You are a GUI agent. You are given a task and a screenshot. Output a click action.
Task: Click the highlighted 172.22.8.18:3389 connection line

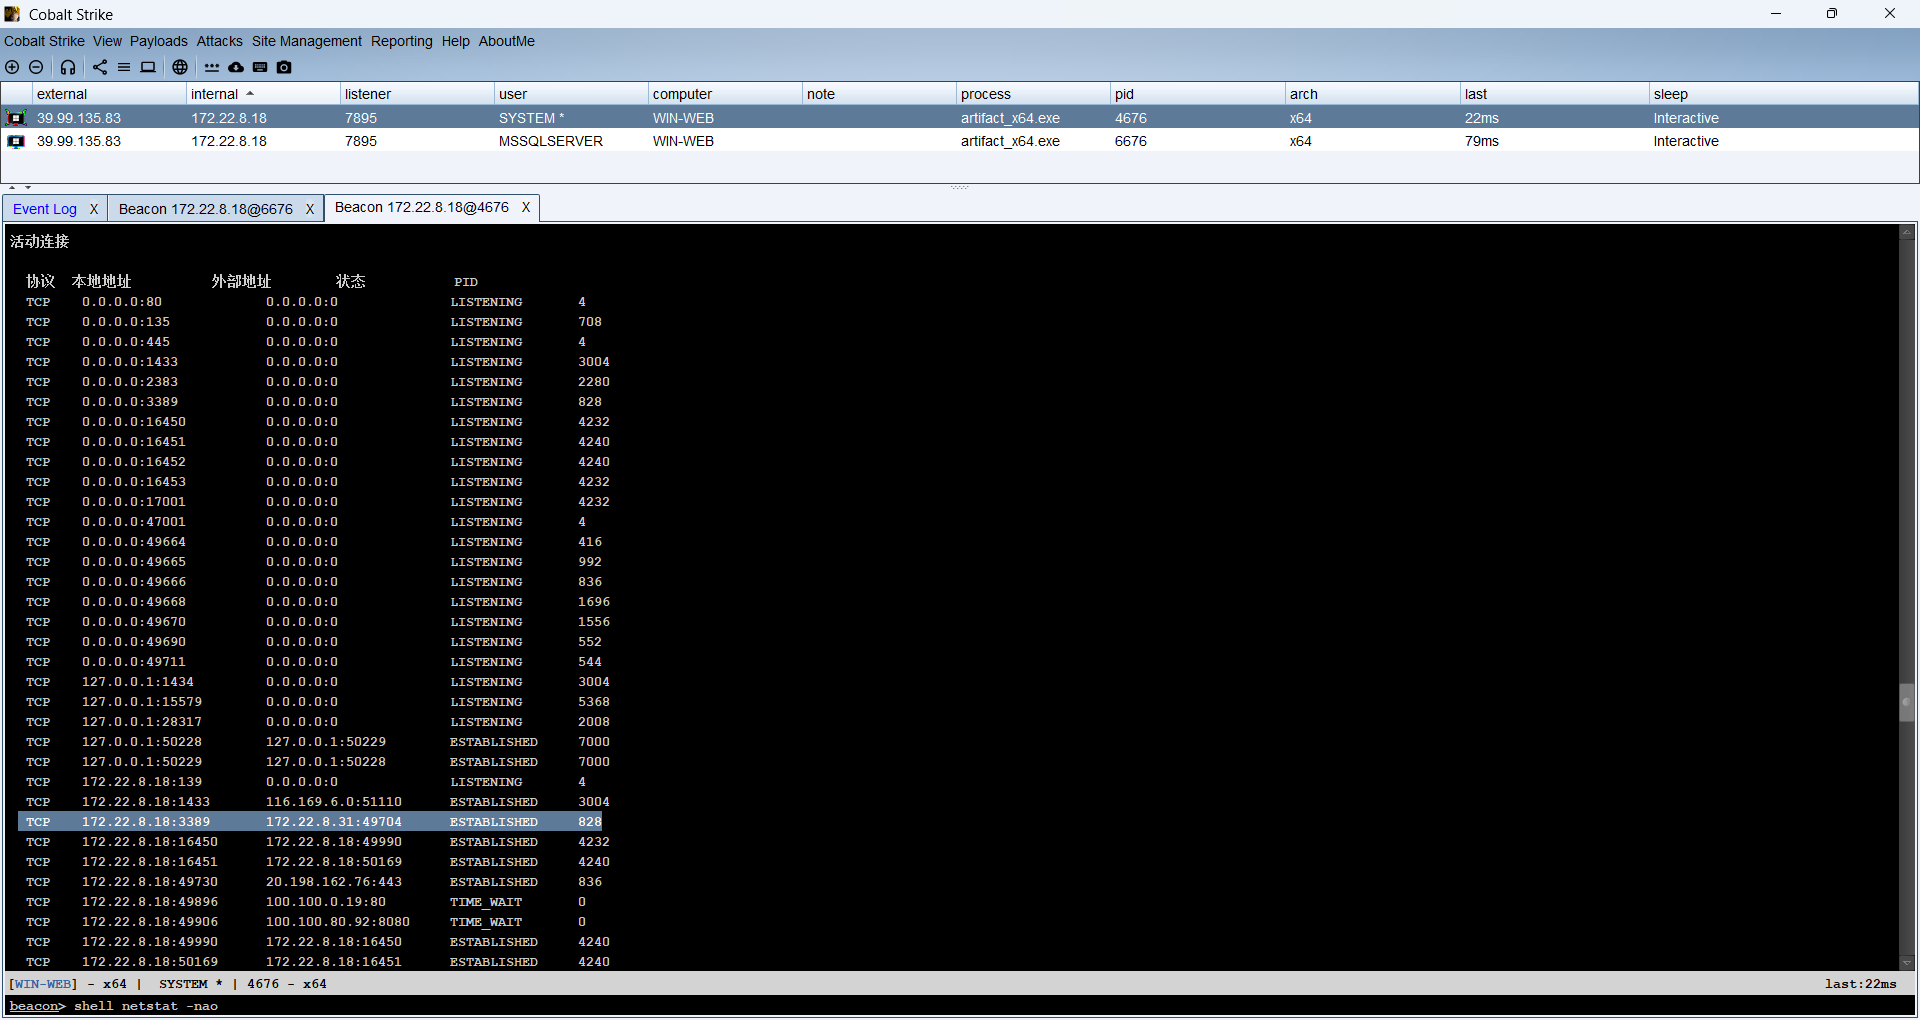tap(310, 822)
